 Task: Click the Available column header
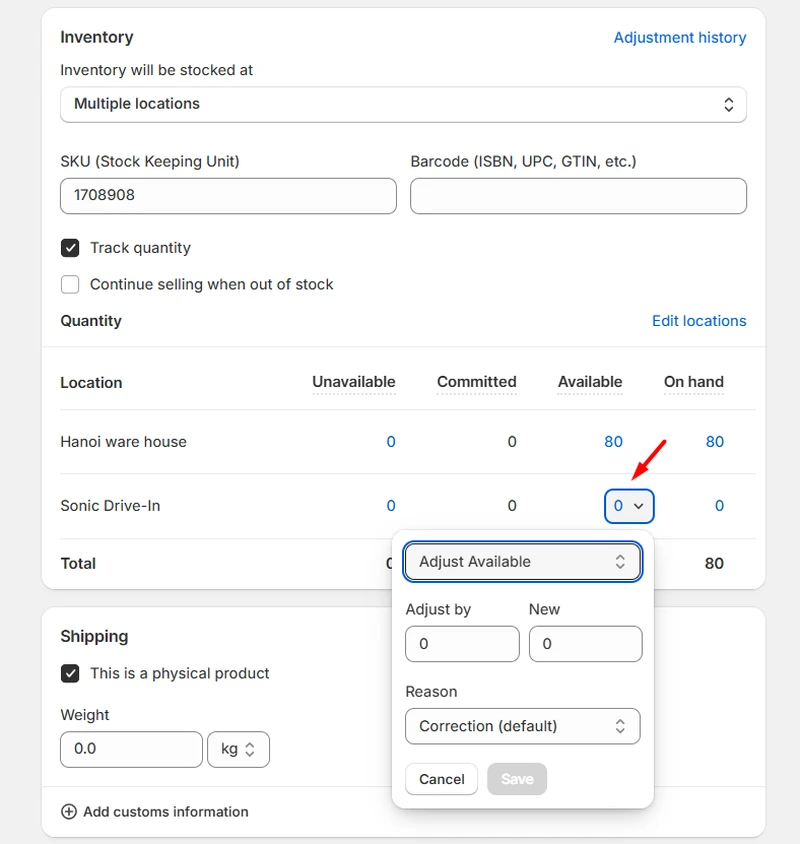point(590,382)
